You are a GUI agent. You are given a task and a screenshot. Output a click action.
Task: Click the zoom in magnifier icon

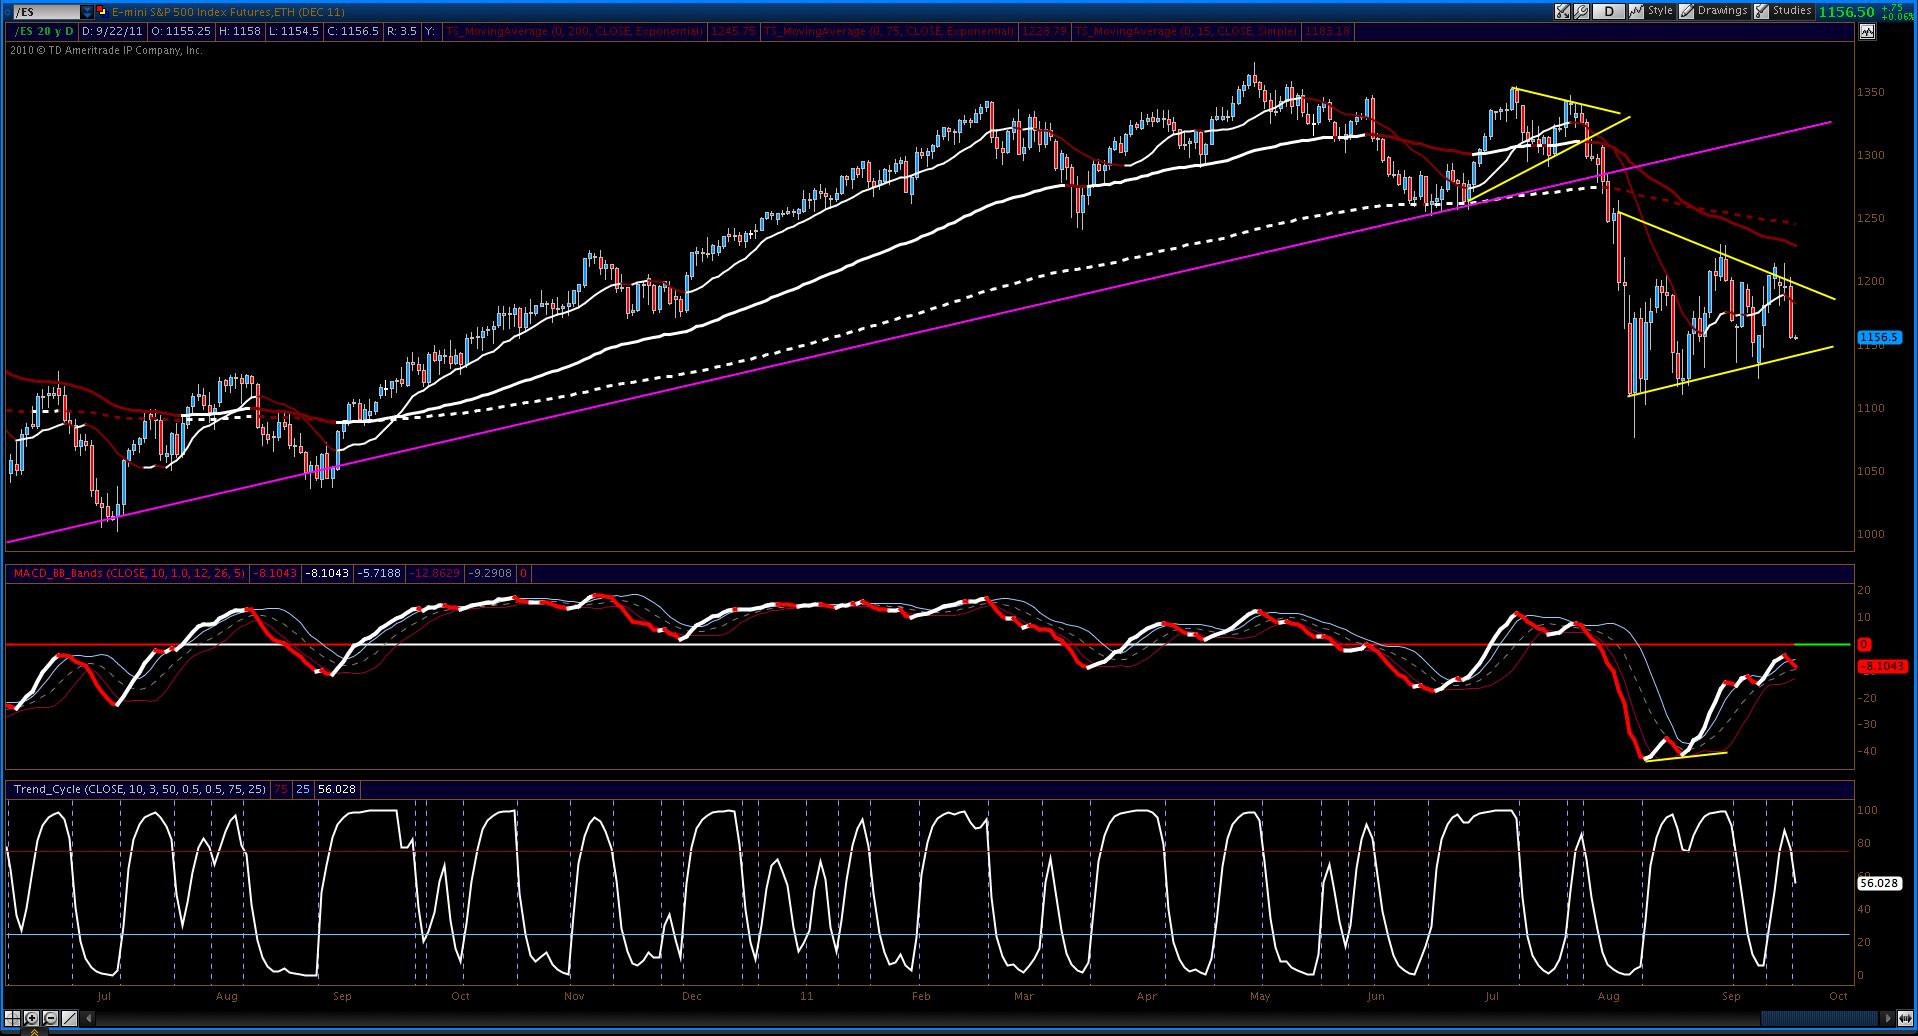pos(32,1019)
